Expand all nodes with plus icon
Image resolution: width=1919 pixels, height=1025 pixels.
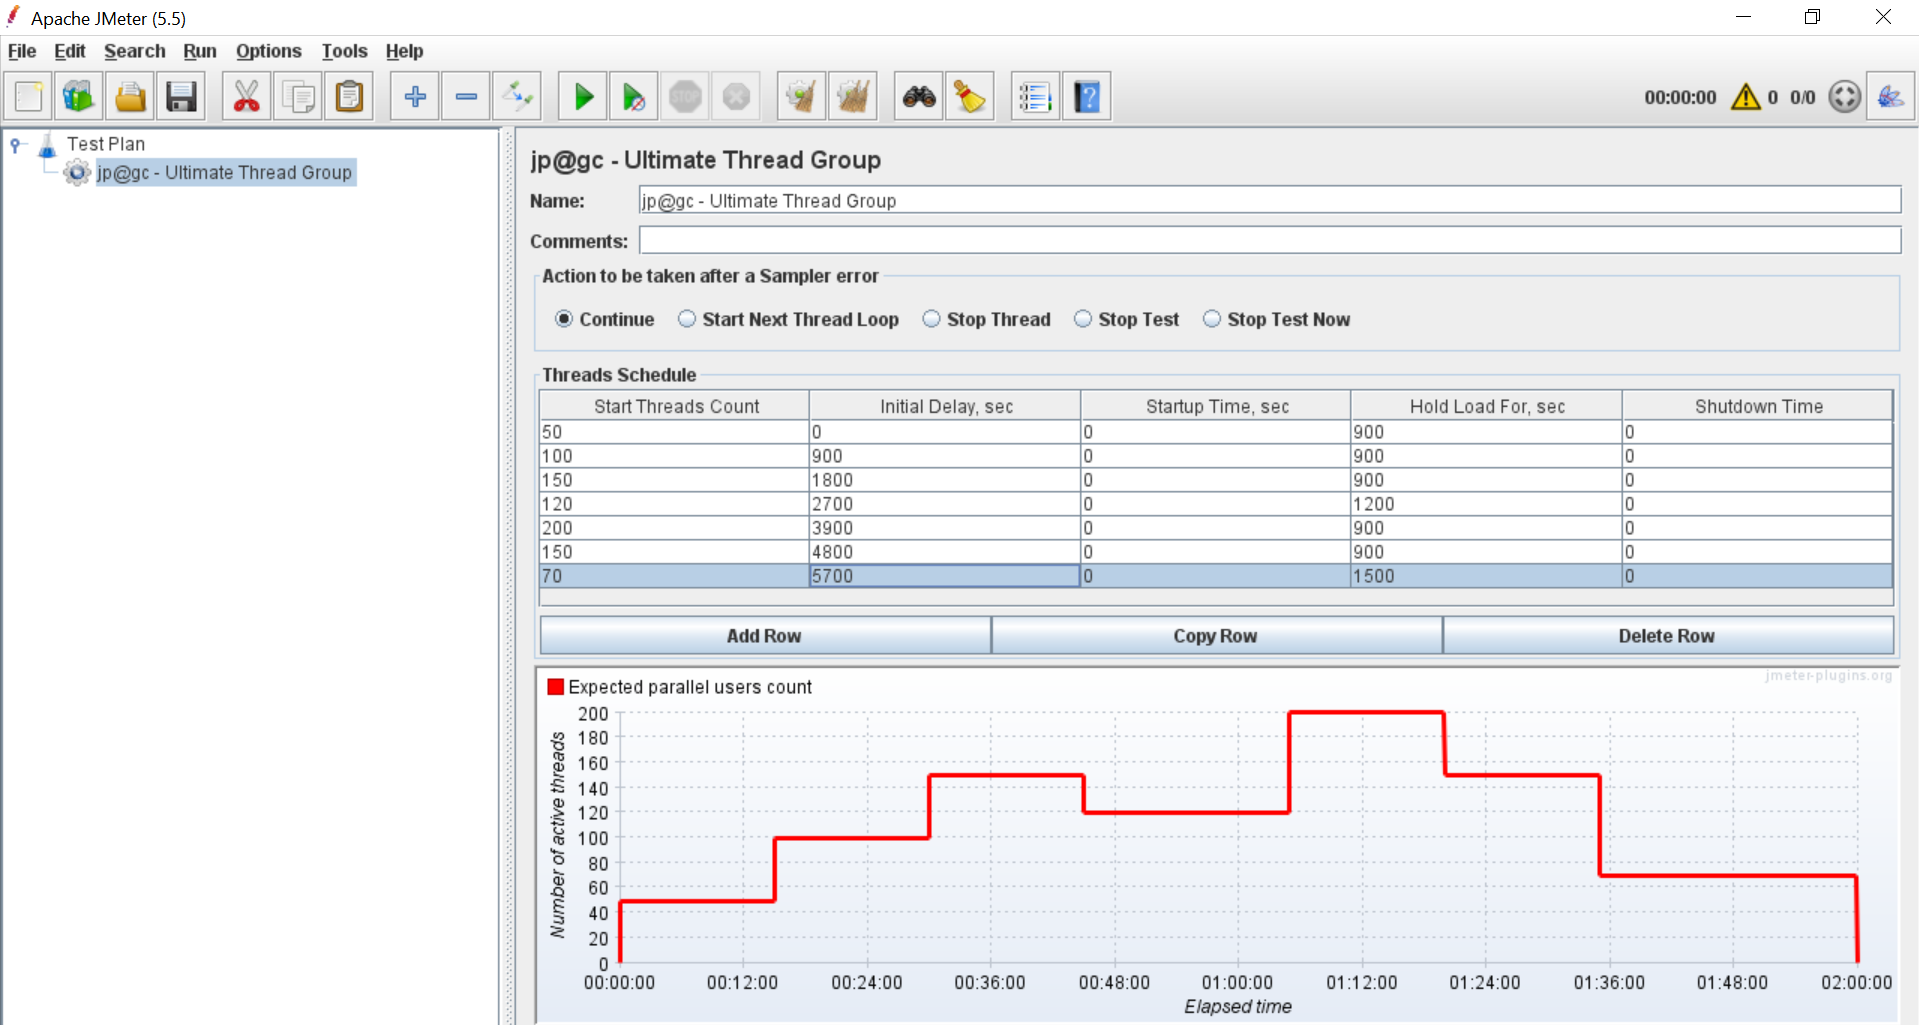tap(415, 97)
